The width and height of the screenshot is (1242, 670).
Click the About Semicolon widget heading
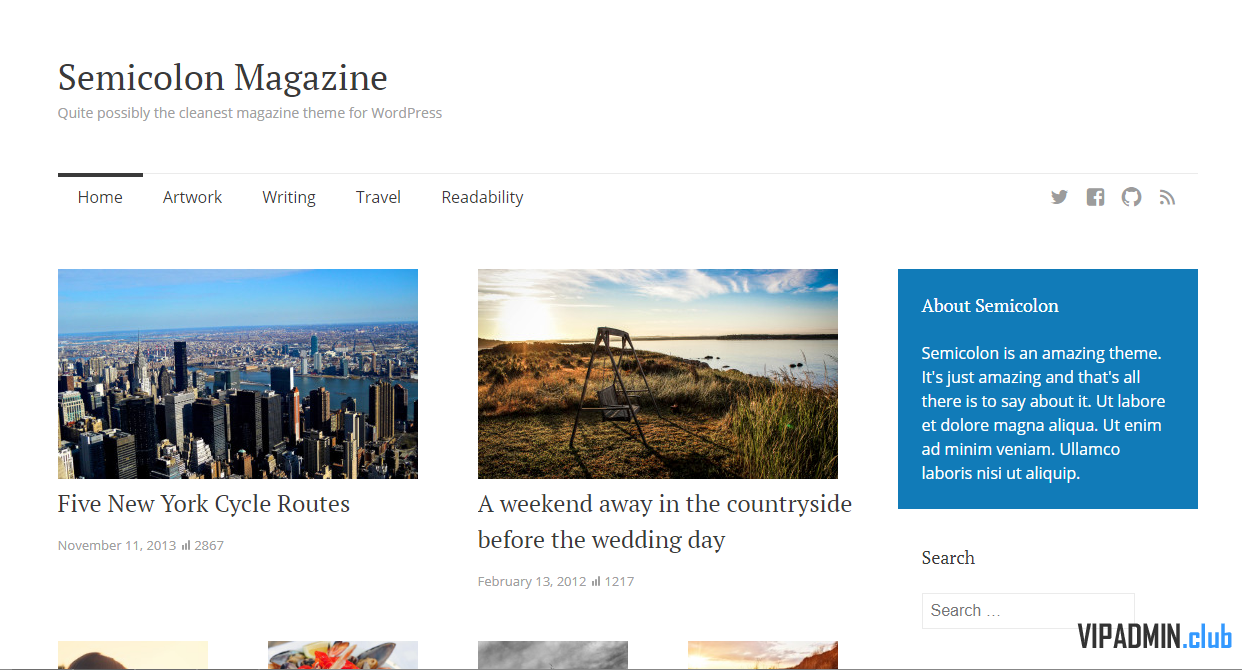point(990,306)
